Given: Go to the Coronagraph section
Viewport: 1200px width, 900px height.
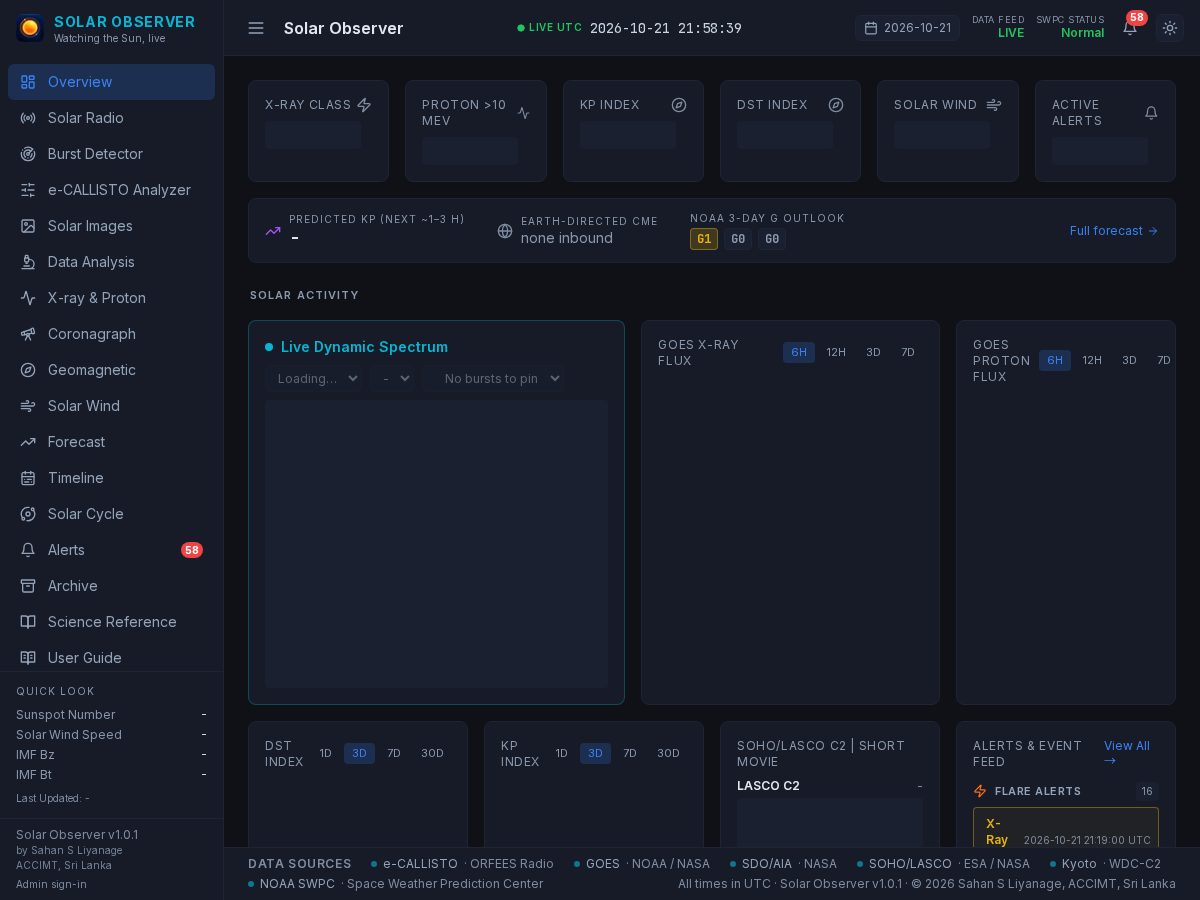Looking at the screenshot, I should [111, 334].
